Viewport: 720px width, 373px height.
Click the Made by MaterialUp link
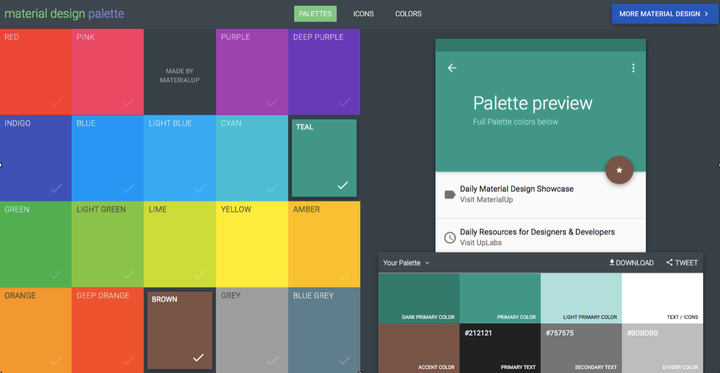click(x=180, y=75)
